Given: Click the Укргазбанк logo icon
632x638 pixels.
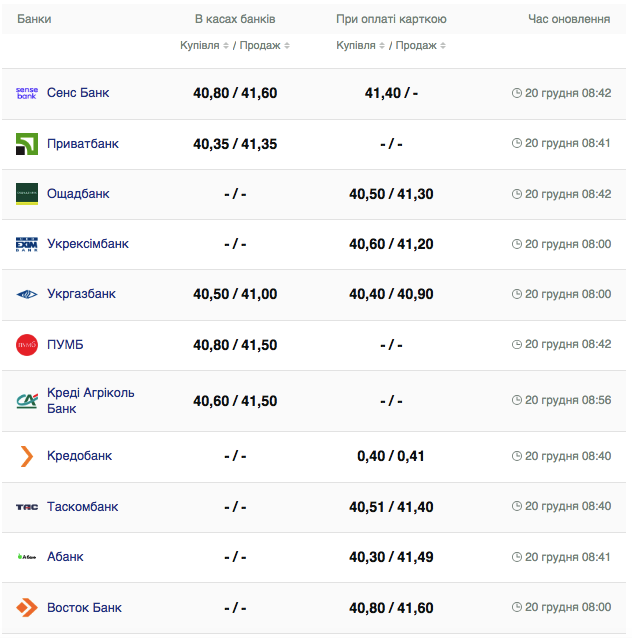Looking at the screenshot, I should pyautogui.click(x=27, y=294).
